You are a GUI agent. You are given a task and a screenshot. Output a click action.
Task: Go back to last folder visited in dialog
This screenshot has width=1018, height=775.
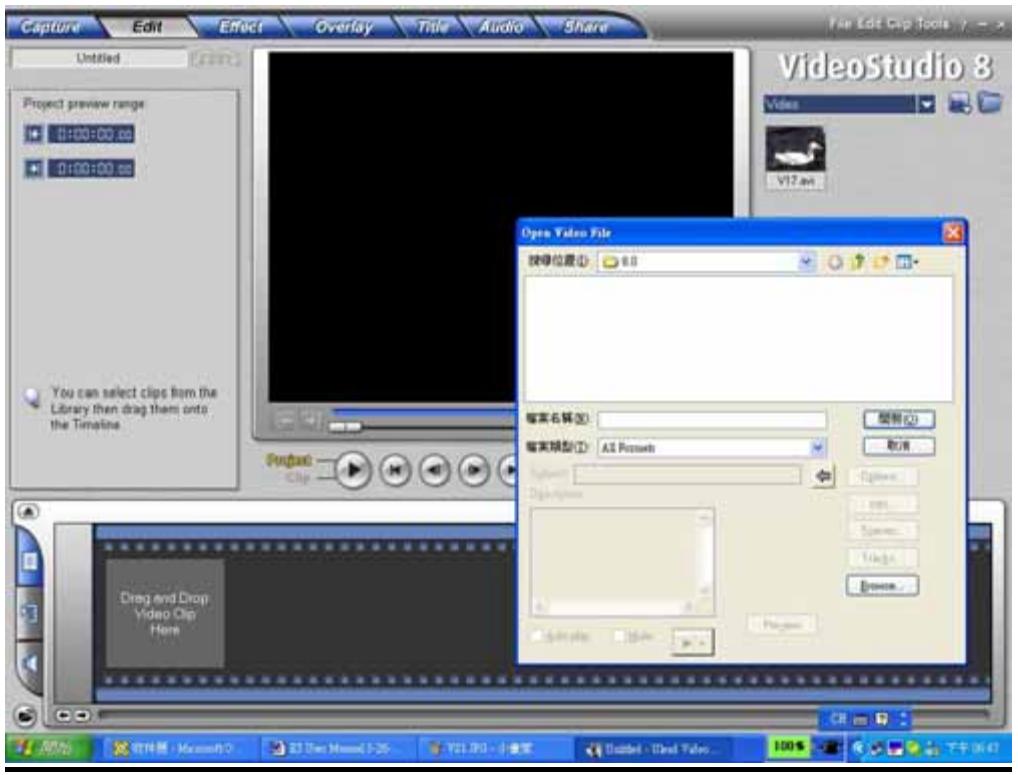tap(834, 262)
